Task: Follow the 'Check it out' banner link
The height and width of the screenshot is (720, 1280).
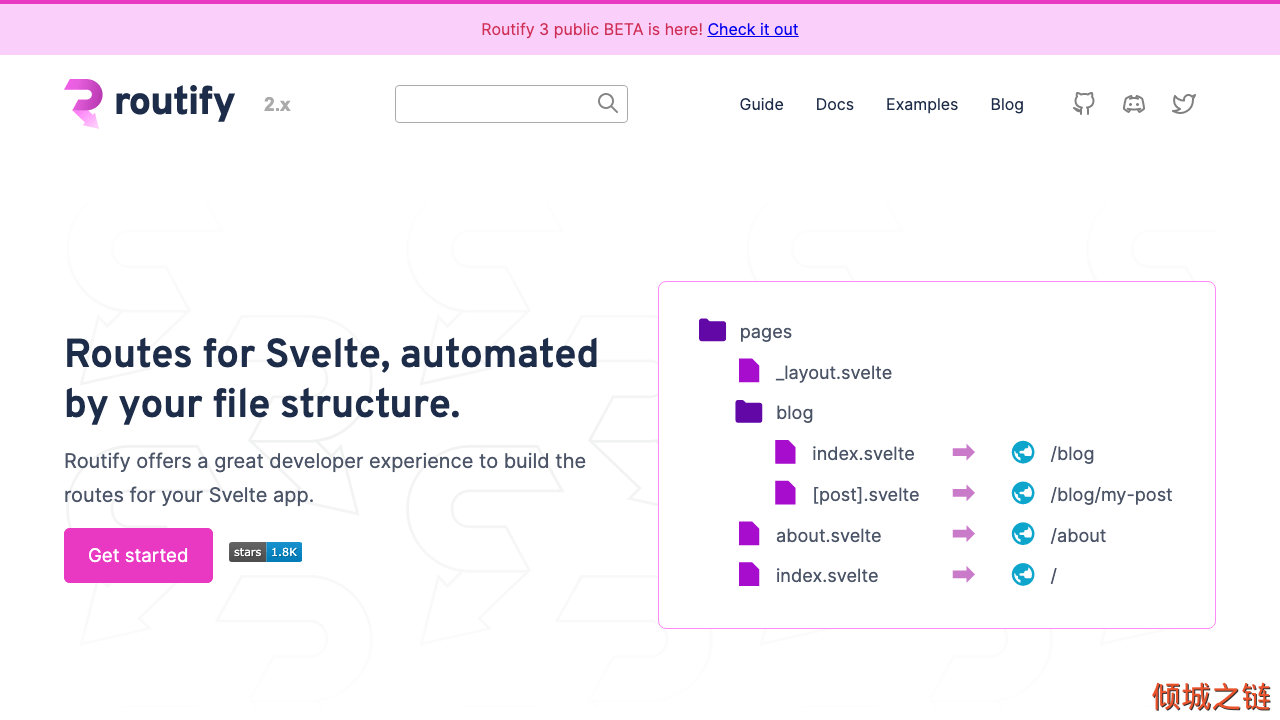Action: tap(753, 30)
